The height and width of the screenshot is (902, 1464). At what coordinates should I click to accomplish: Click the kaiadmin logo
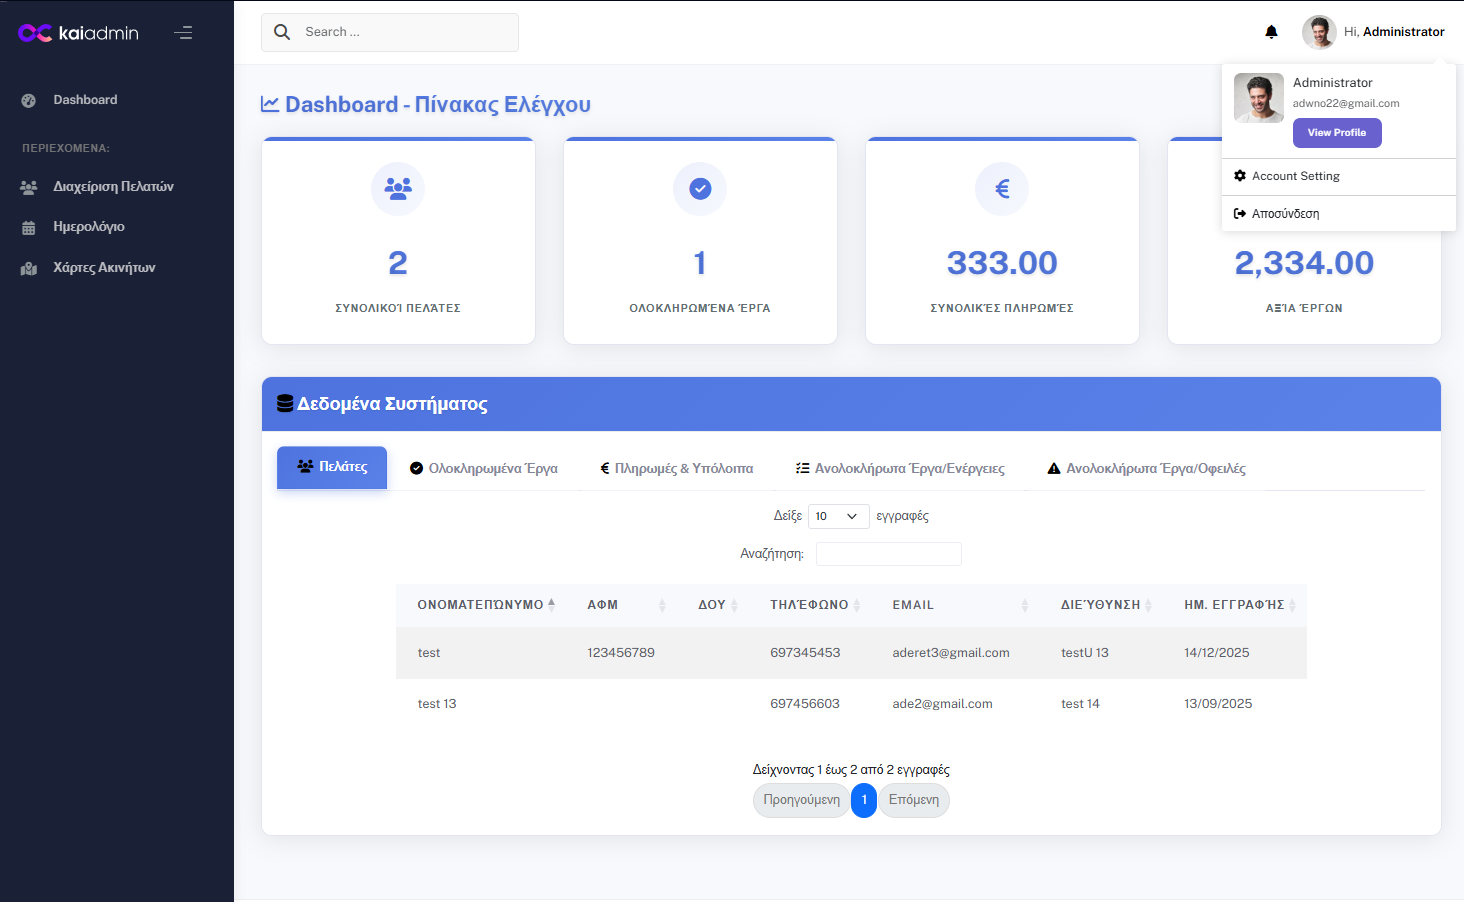tap(78, 33)
